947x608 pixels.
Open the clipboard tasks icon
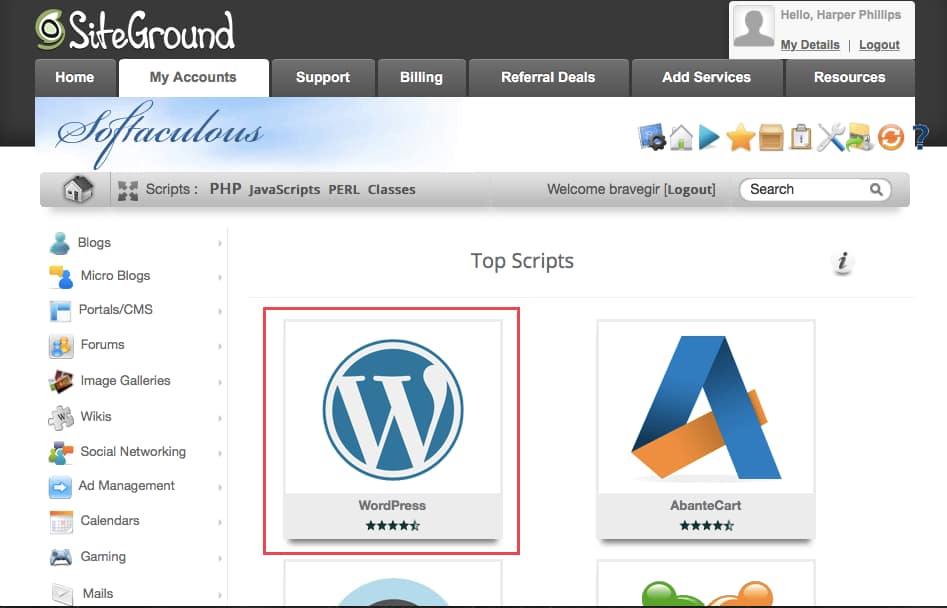(800, 138)
